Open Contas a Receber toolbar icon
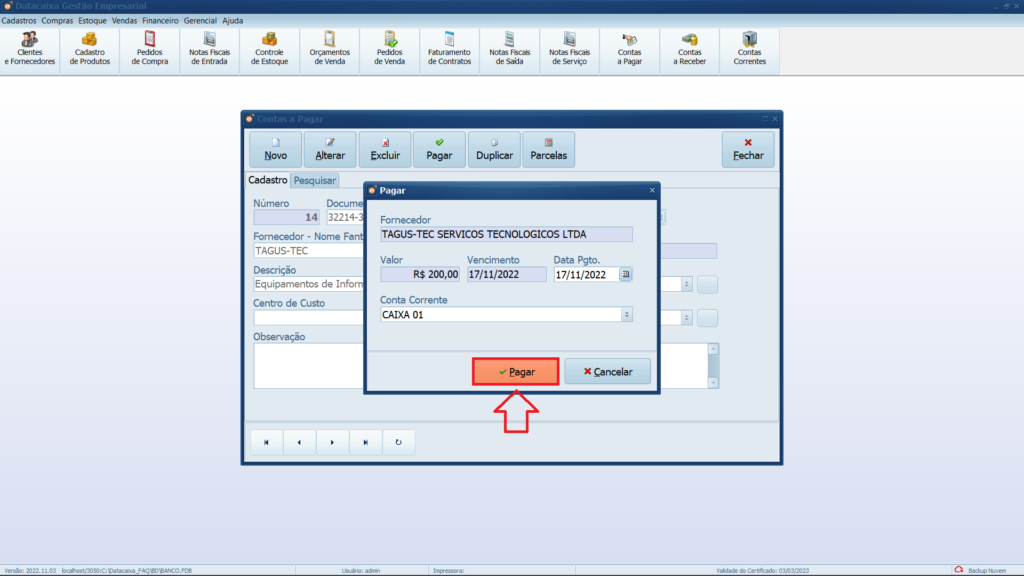 [689, 49]
